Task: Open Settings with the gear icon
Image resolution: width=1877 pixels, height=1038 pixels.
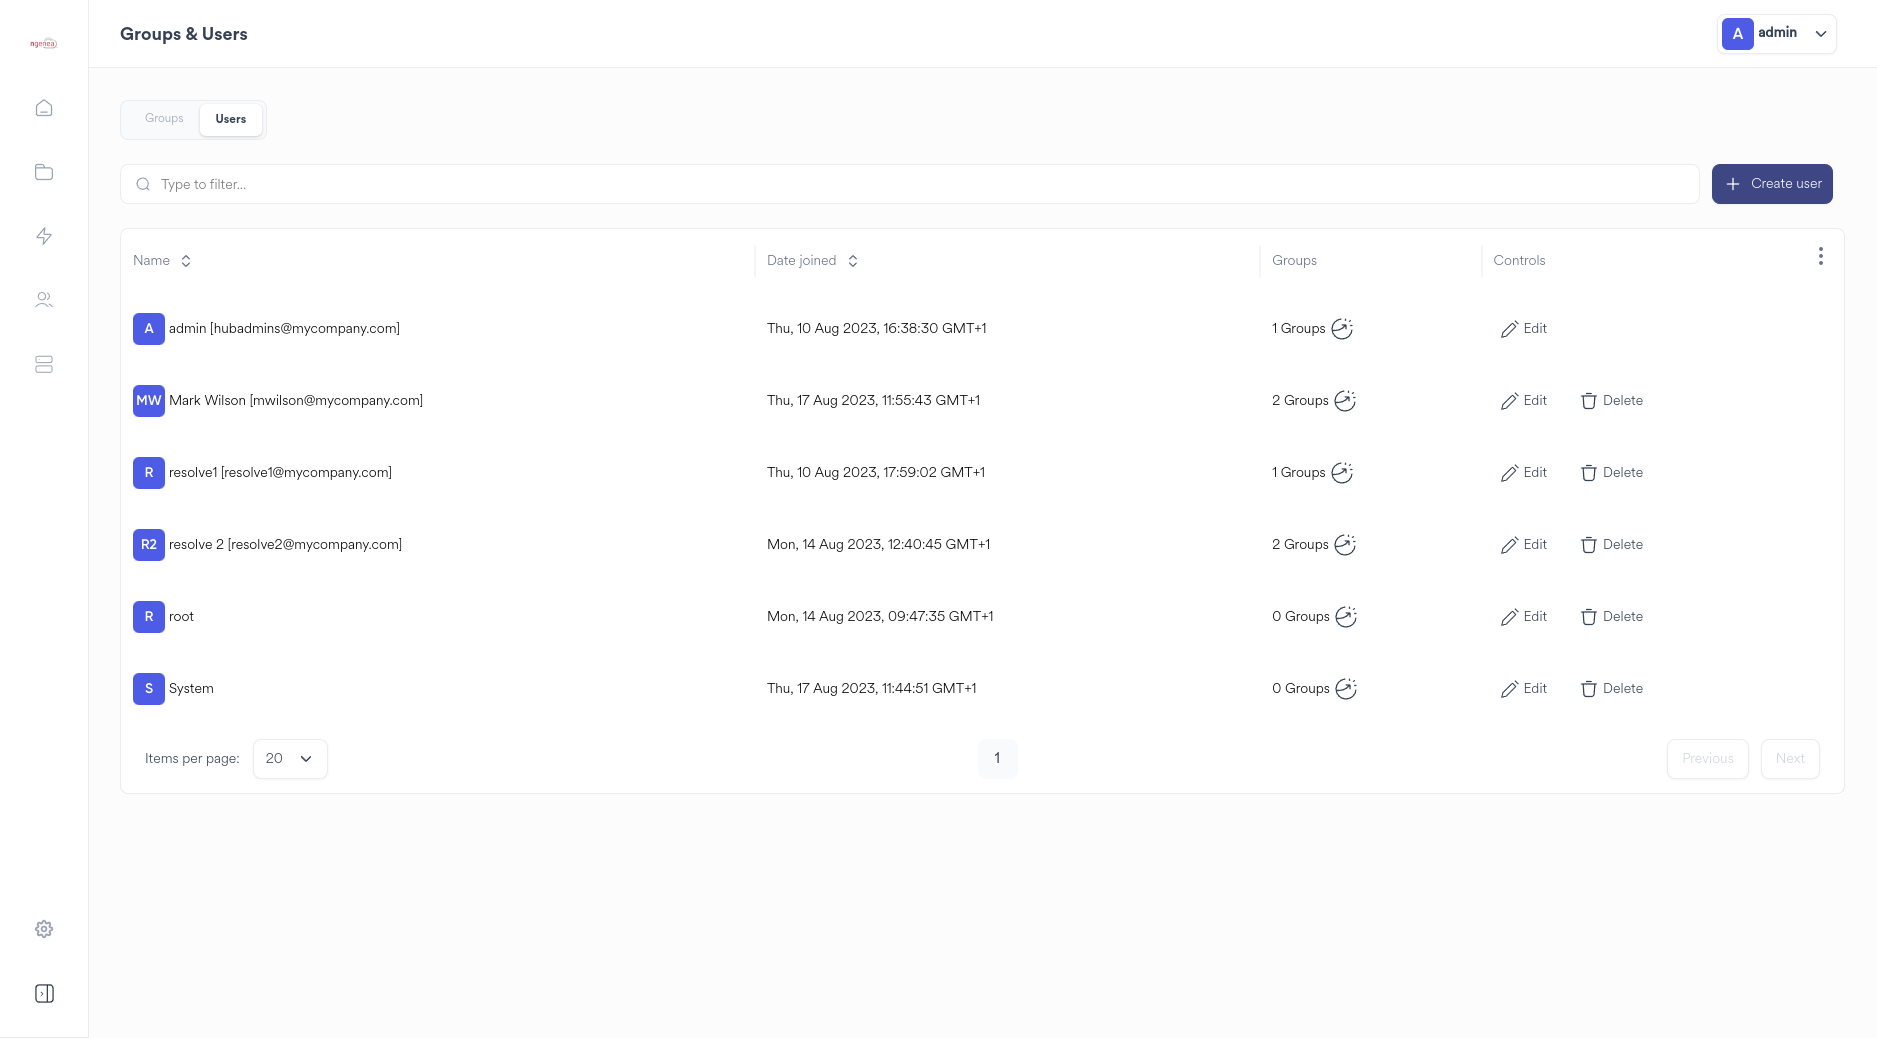Action: tap(44, 928)
